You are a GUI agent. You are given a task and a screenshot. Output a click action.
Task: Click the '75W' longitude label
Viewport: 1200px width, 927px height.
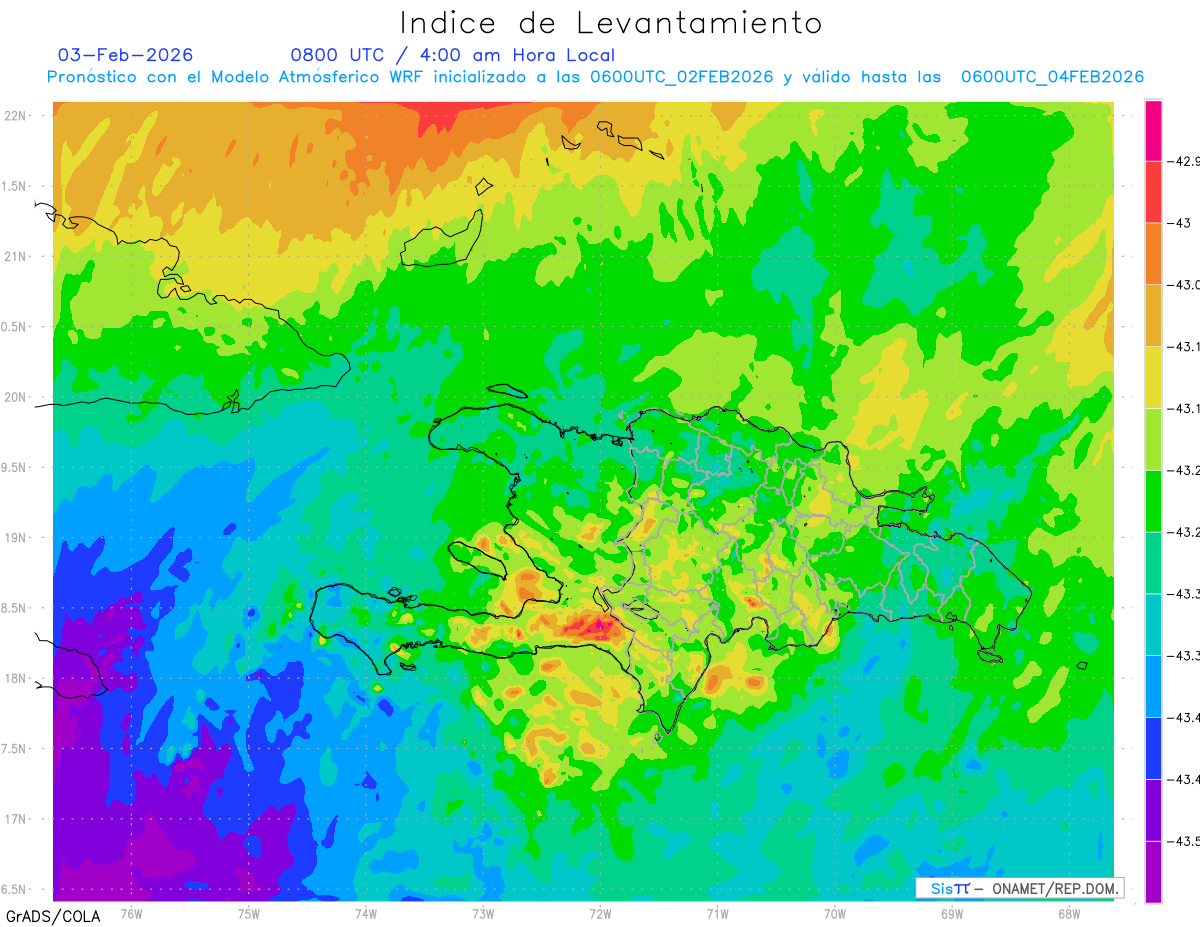(x=249, y=913)
